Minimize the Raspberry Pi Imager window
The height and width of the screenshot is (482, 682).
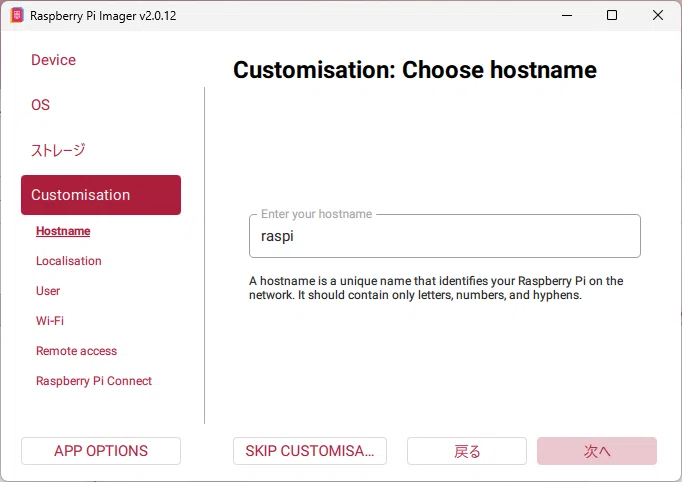(x=567, y=16)
